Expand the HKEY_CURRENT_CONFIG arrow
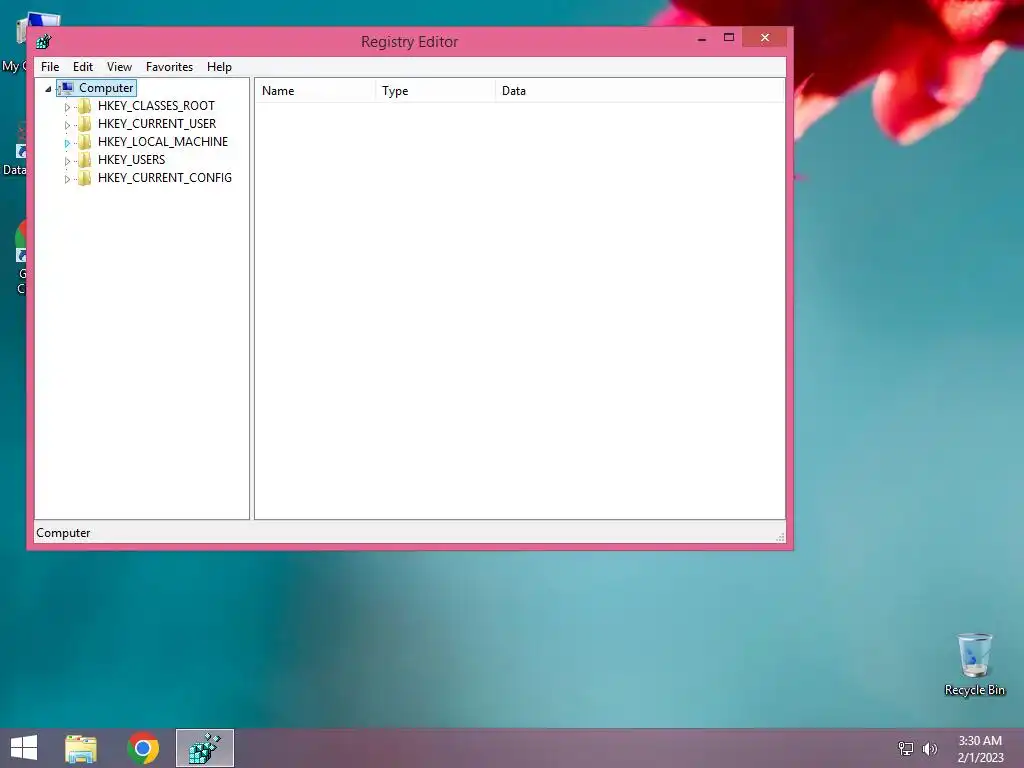This screenshot has height=768, width=1024. (67, 178)
